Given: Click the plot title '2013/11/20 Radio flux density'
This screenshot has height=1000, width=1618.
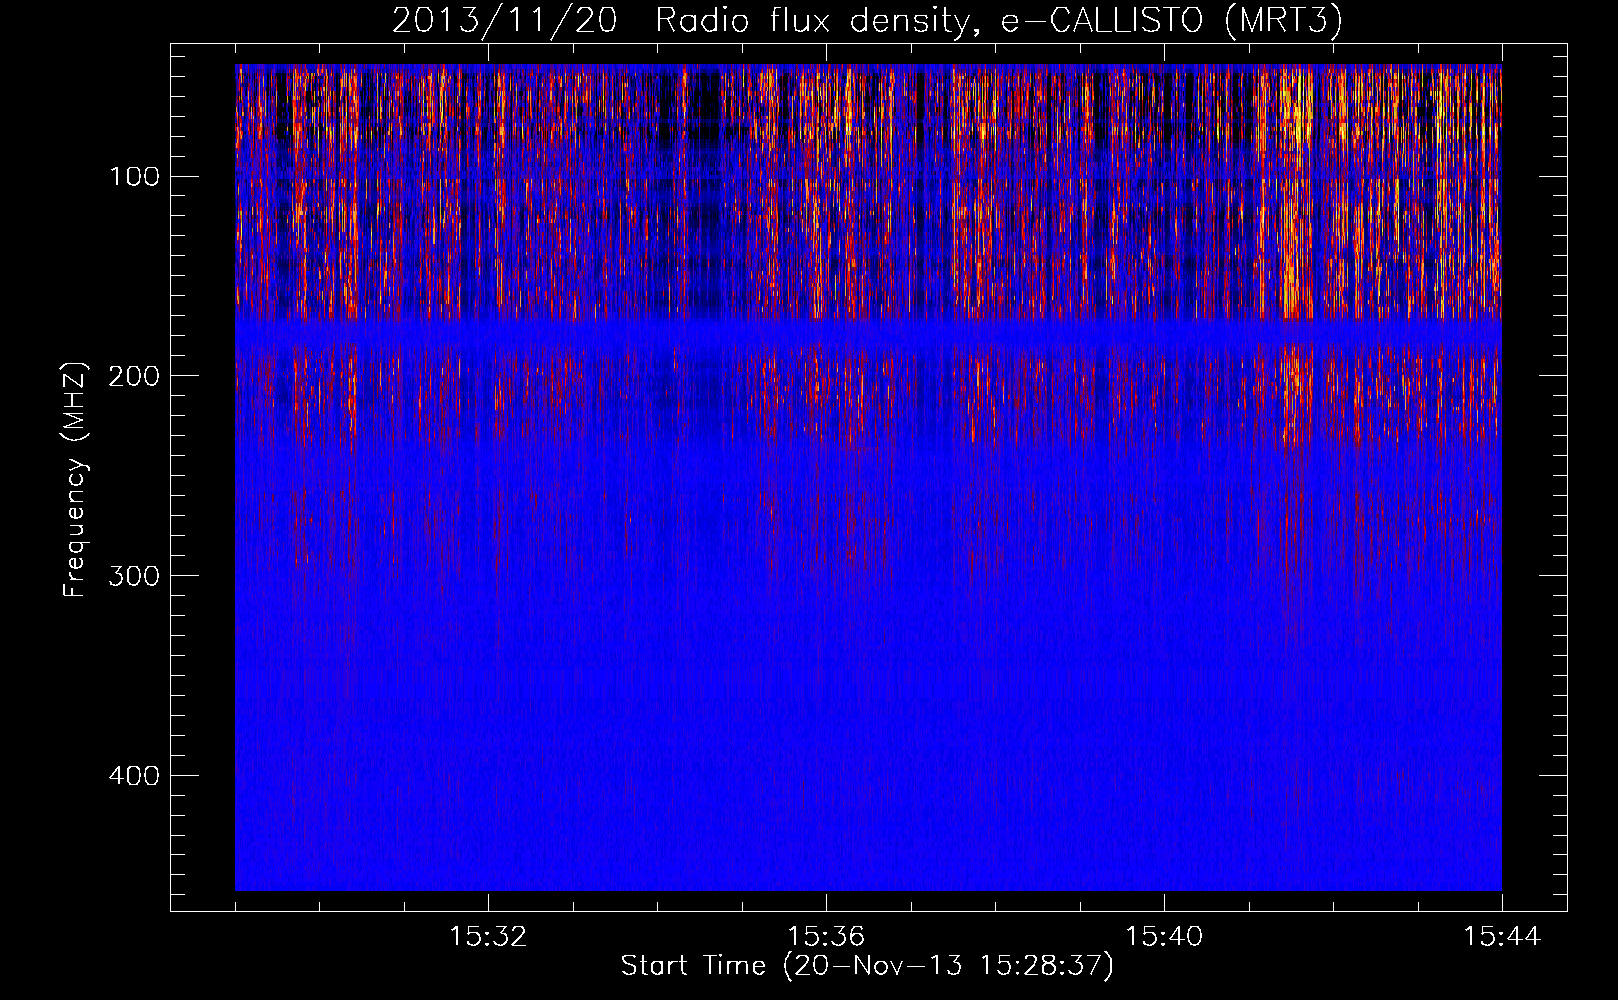Looking at the screenshot, I should tap(867, 20).
